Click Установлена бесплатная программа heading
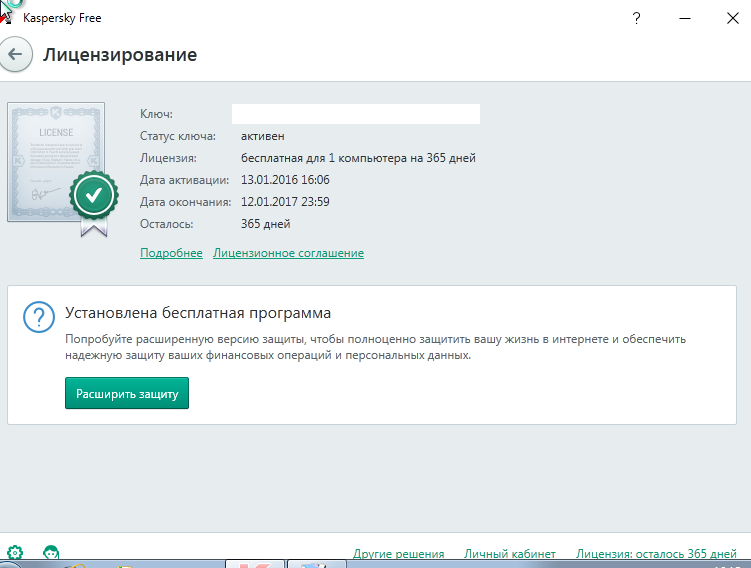Screen dimensions: 751x568 [198, 313]
